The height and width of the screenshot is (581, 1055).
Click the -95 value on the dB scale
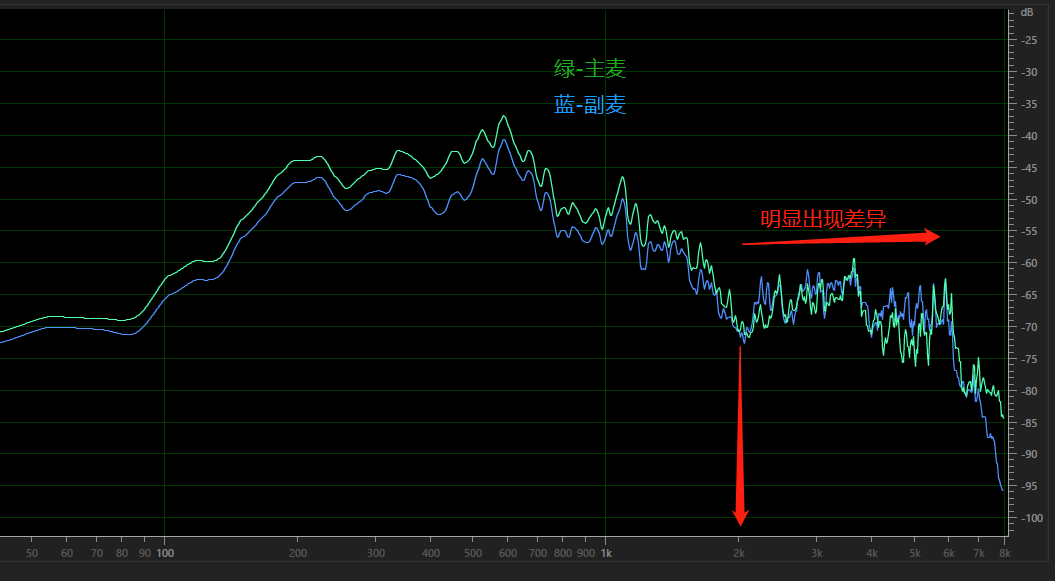[x=1029, y=486]
